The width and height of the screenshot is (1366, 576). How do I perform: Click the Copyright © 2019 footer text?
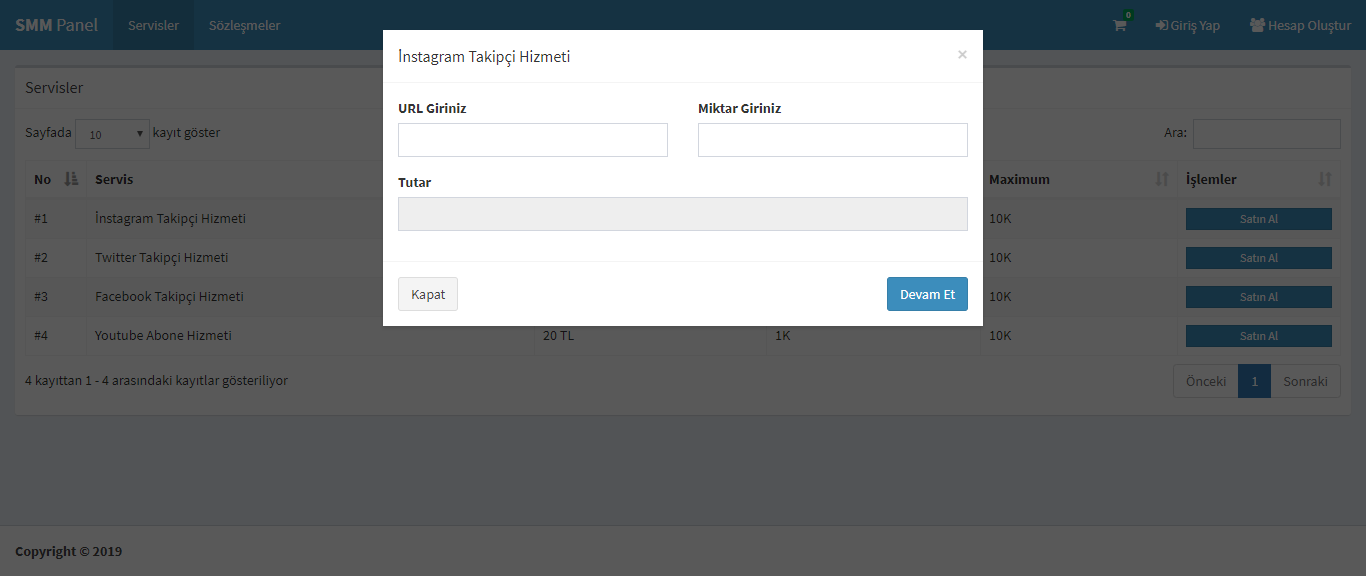click(x=68, y=551)
